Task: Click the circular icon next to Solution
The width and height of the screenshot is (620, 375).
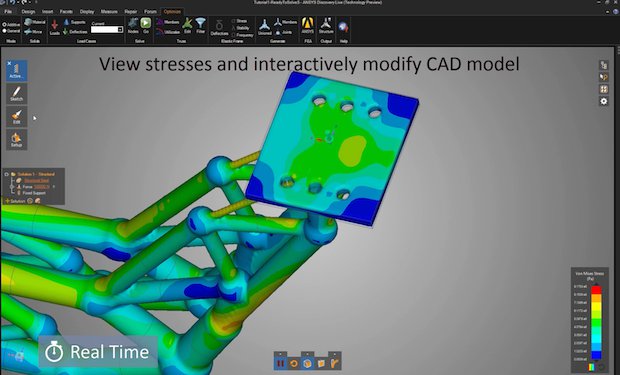Action: (30, 201)
